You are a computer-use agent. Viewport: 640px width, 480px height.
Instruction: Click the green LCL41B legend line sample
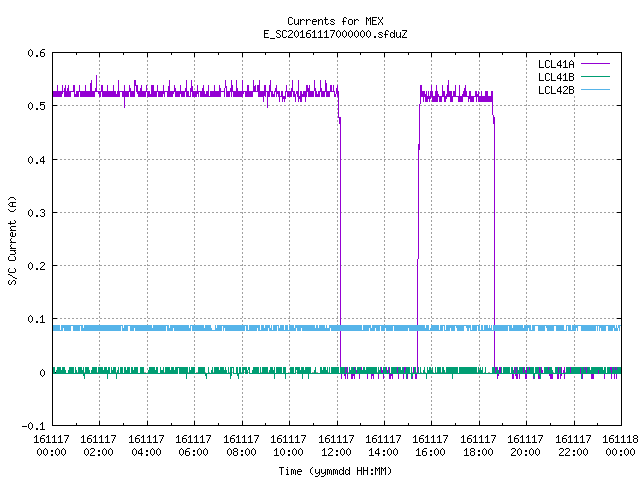(595, 77)
